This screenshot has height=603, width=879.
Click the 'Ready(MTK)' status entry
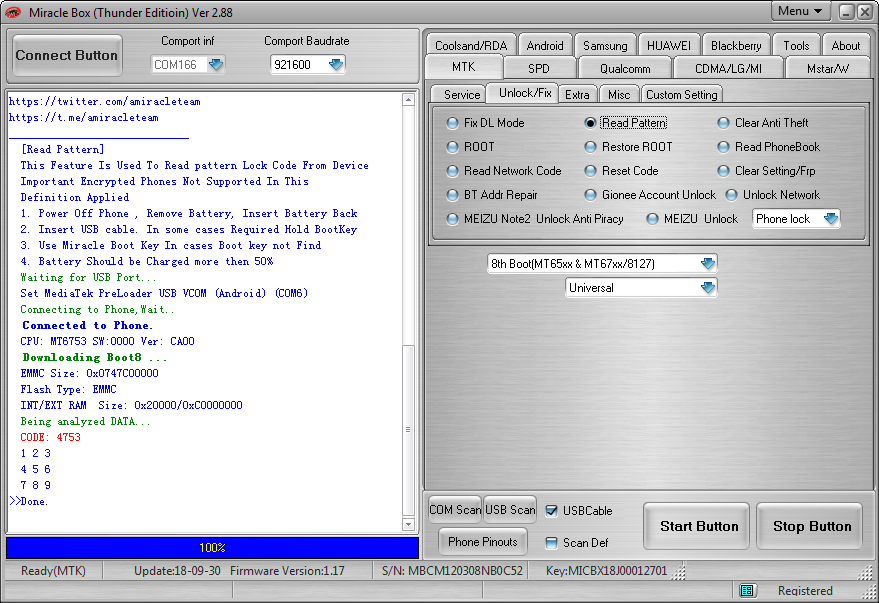click(x=53, y=571)
